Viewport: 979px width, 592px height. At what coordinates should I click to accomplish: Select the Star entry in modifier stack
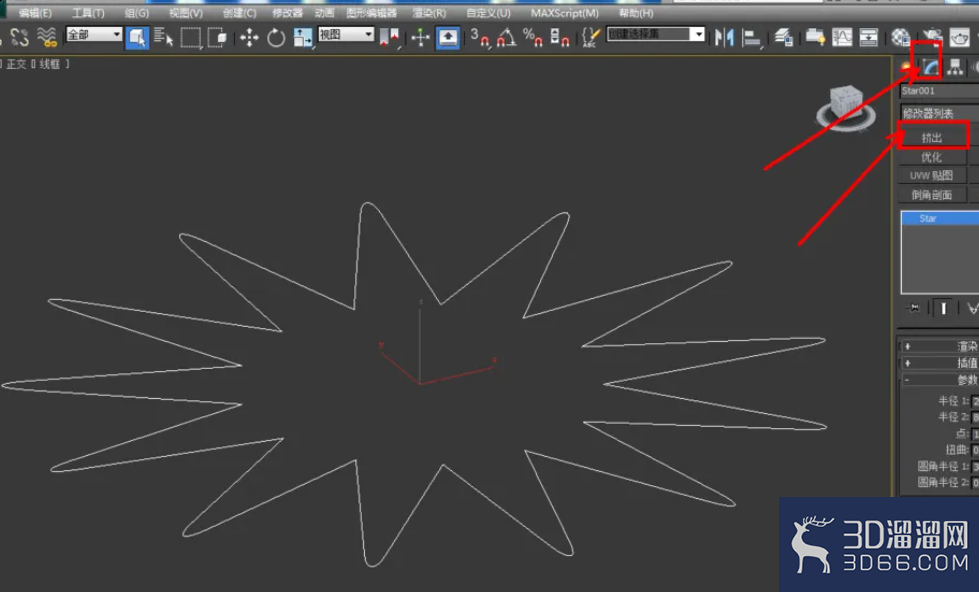click(940, 218)
